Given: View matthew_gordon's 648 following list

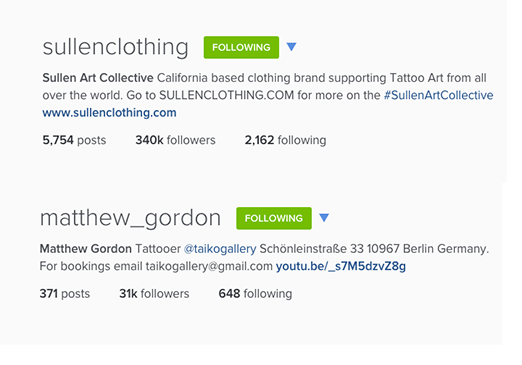Looking at the screenshot, I should pos(255,294).
